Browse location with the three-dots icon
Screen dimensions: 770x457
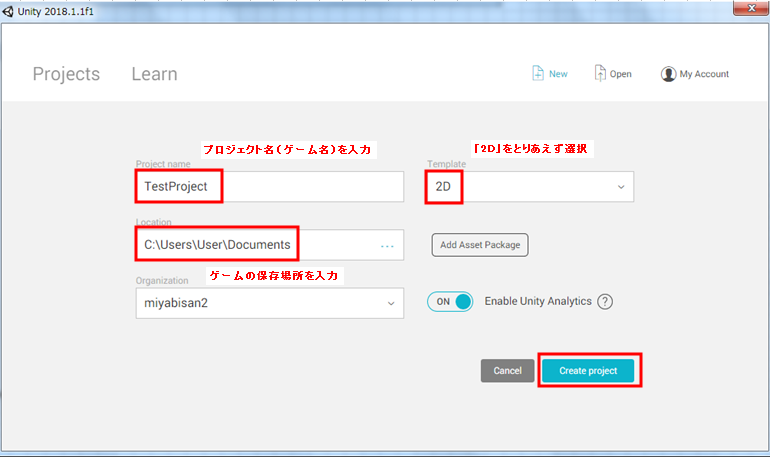(x=387, y=246)
